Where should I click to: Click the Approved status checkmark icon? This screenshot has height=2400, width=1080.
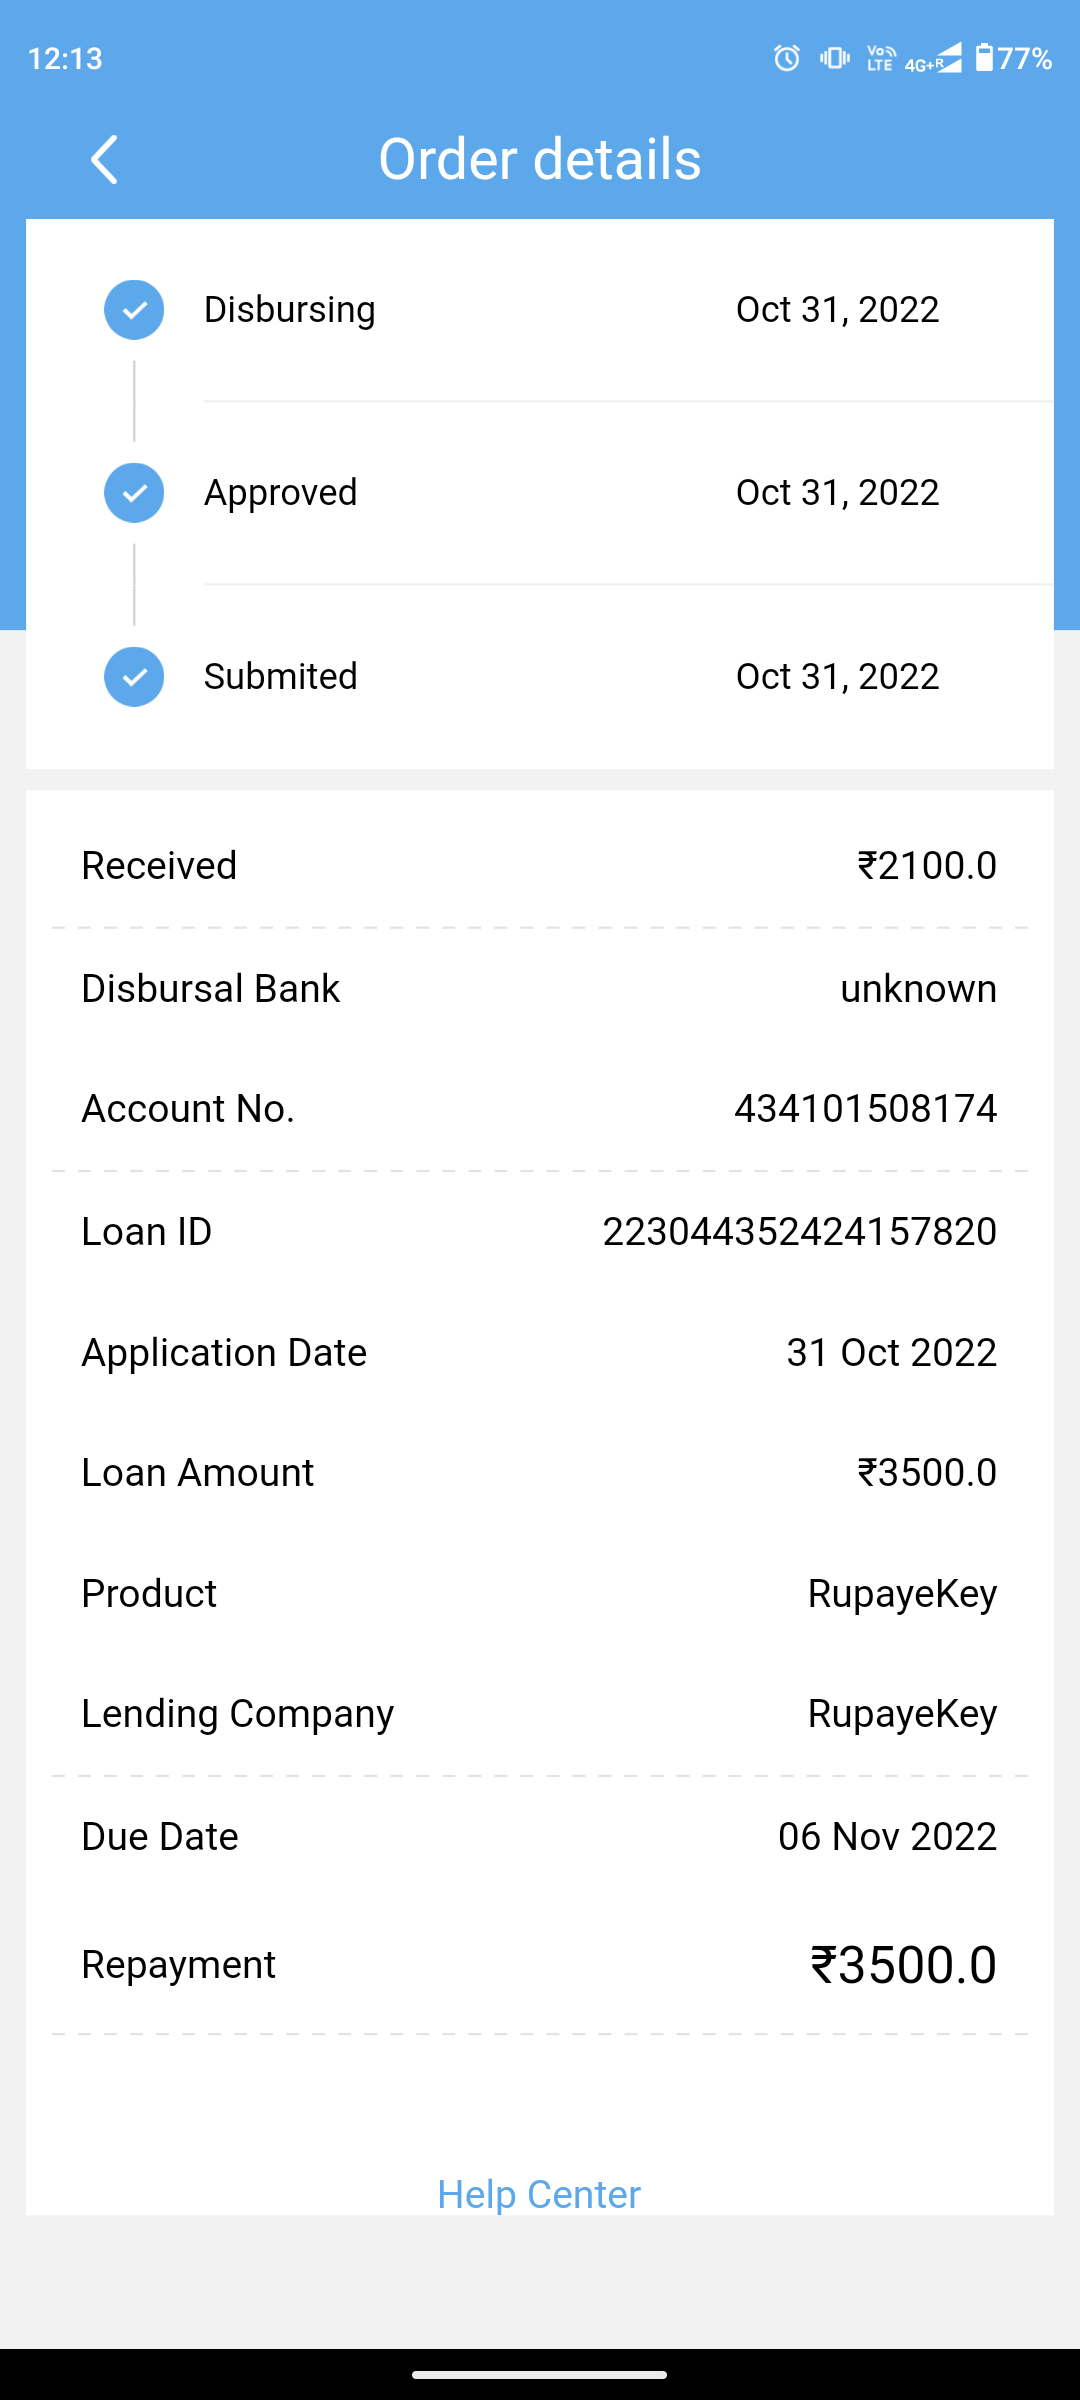[134, 493]
